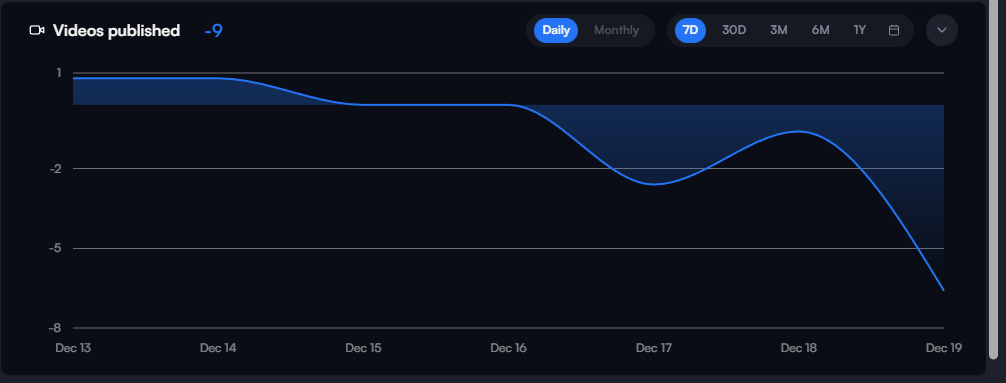The width and height of the screenshot is (1006, 383).
Task: Select the 7D time range
Action: click(x=690, y=30)
